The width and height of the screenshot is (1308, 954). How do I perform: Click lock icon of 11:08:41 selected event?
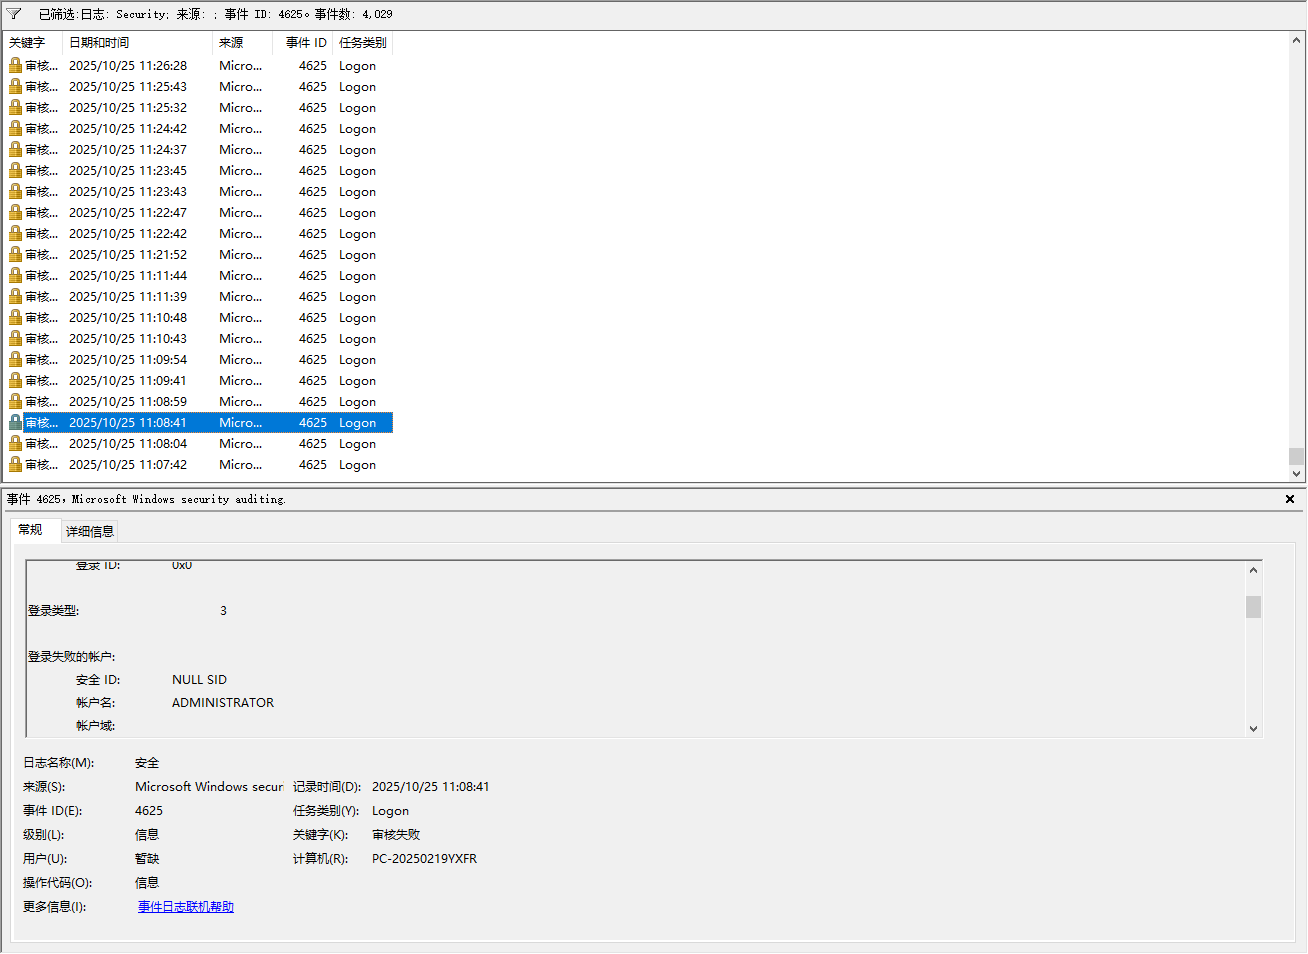(x=15, y=422)
